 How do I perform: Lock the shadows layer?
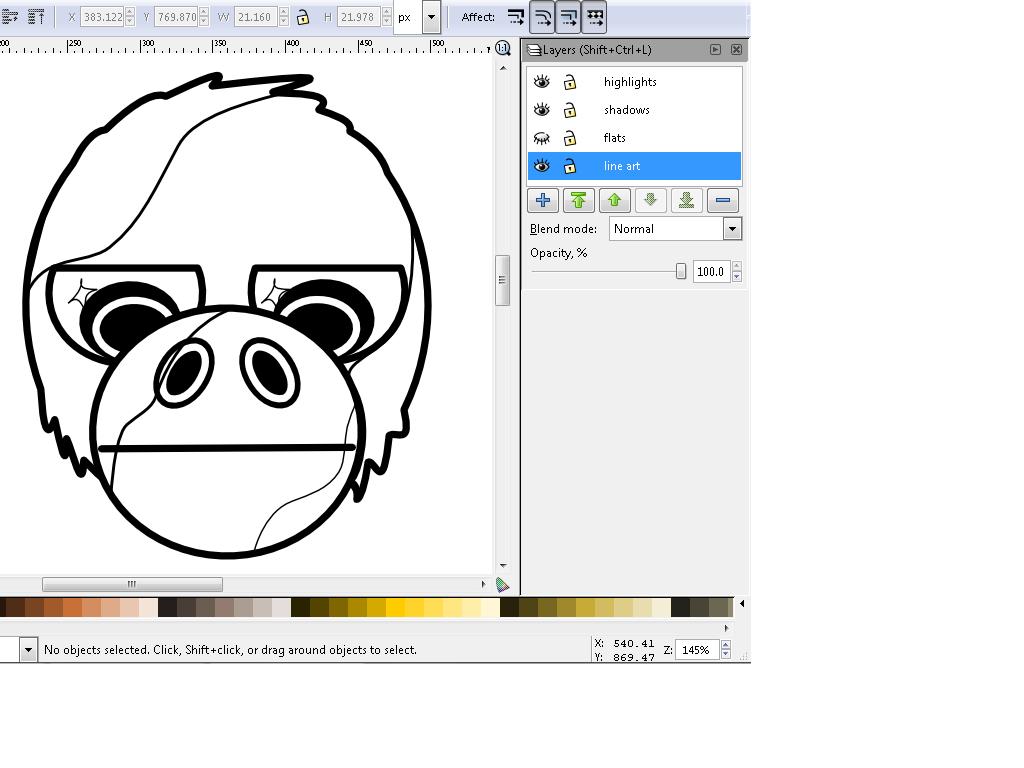[570, 110]
